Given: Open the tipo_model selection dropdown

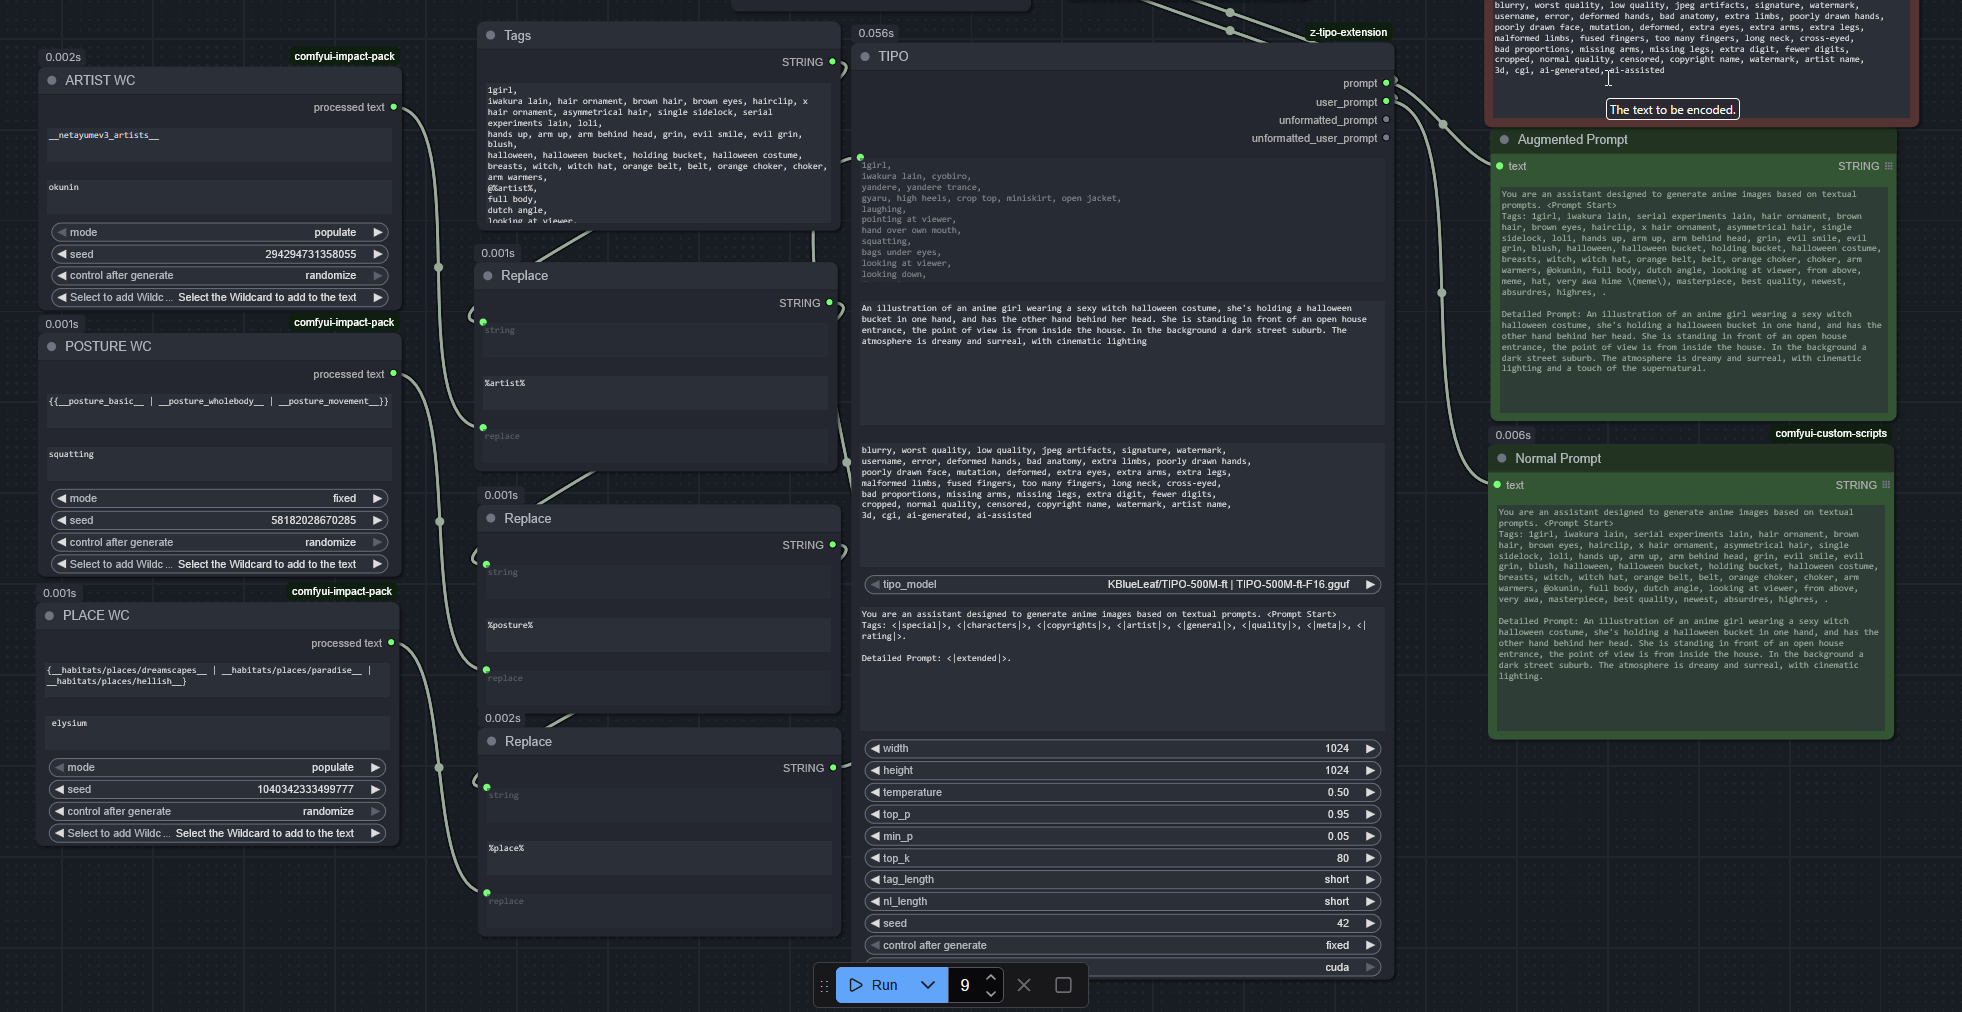Looking at the screenshot, I should tap(1122, 584).
